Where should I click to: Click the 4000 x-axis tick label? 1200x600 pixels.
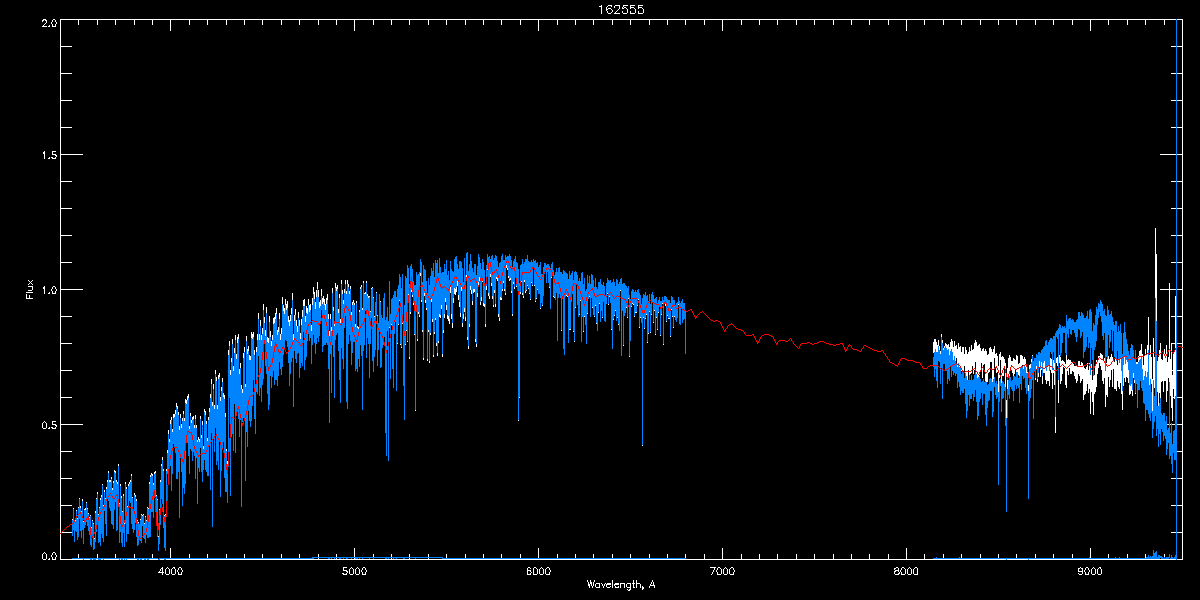point(170,571)
